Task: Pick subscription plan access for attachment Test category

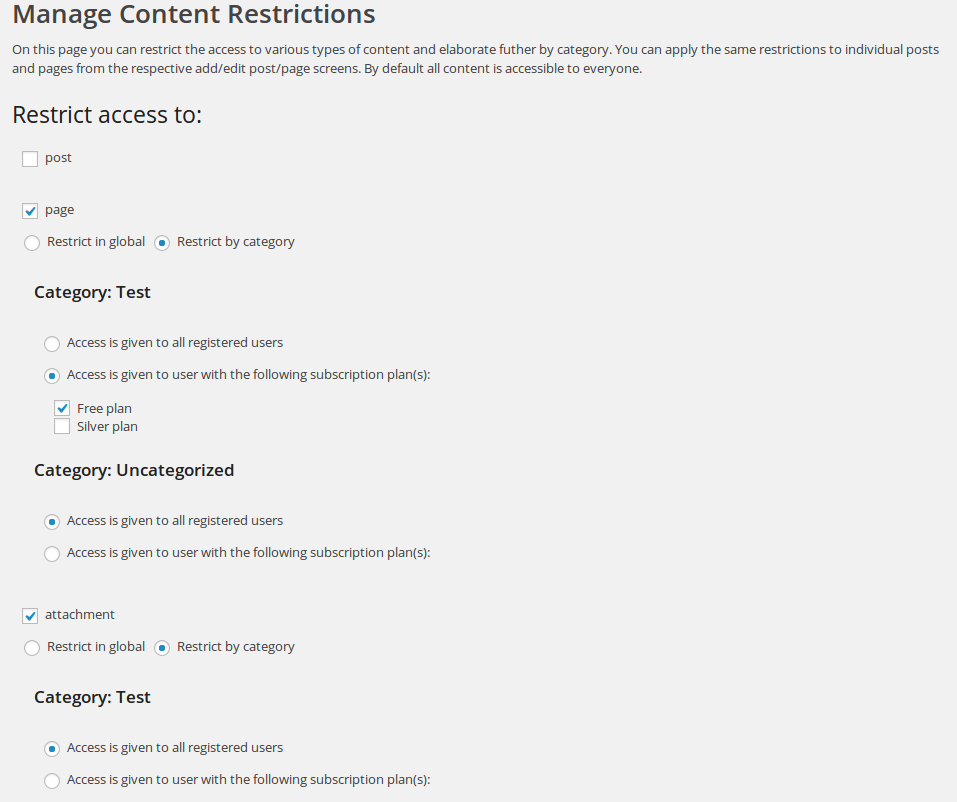Action: click(52, 781)
